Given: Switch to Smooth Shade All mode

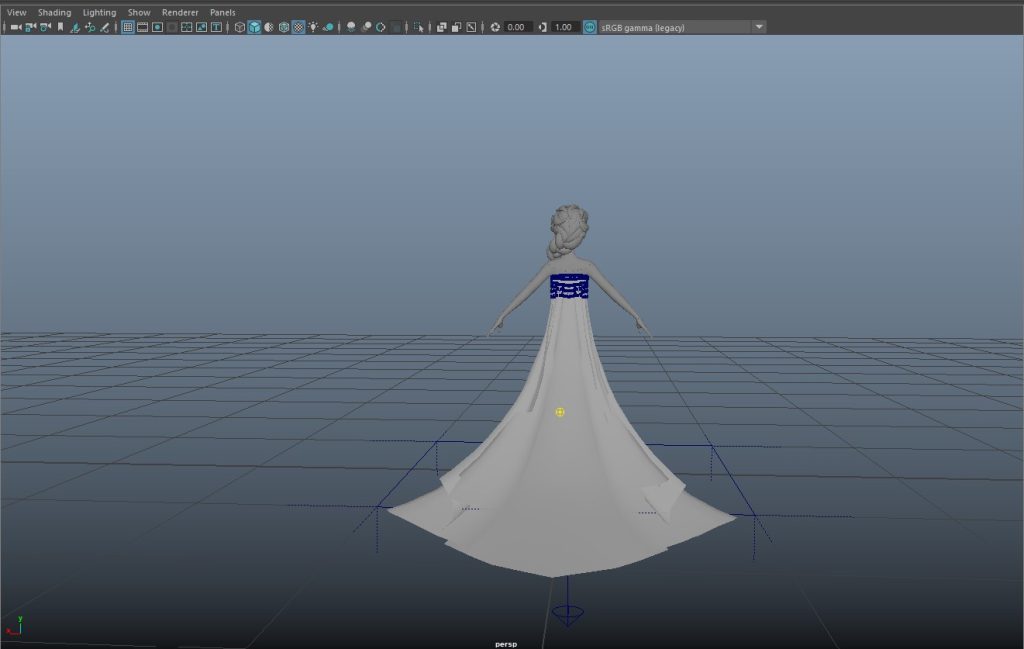Looking at the screenshot, I should (x=254, y=27).
